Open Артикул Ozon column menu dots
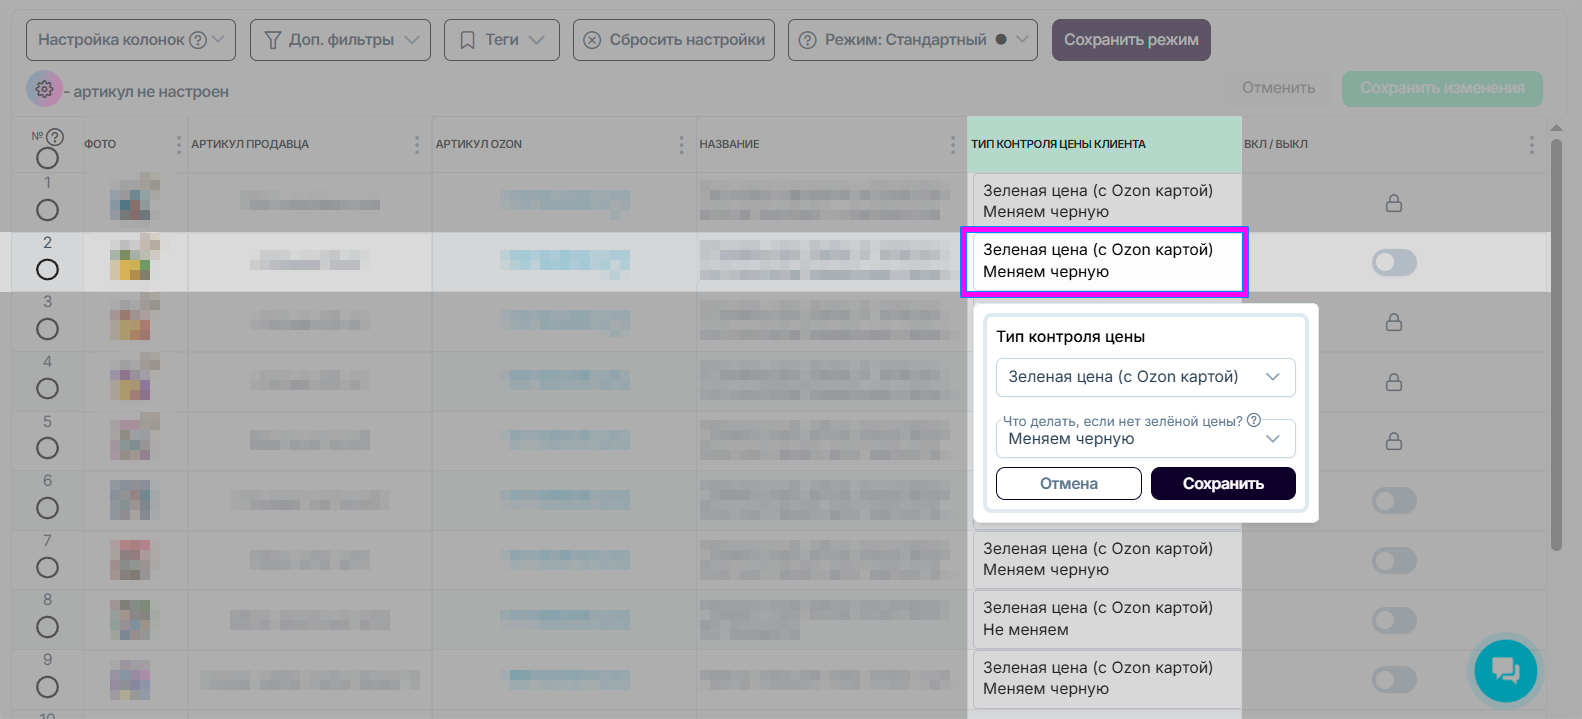This screenshot has height=719, width=1582. pos(681,144)
